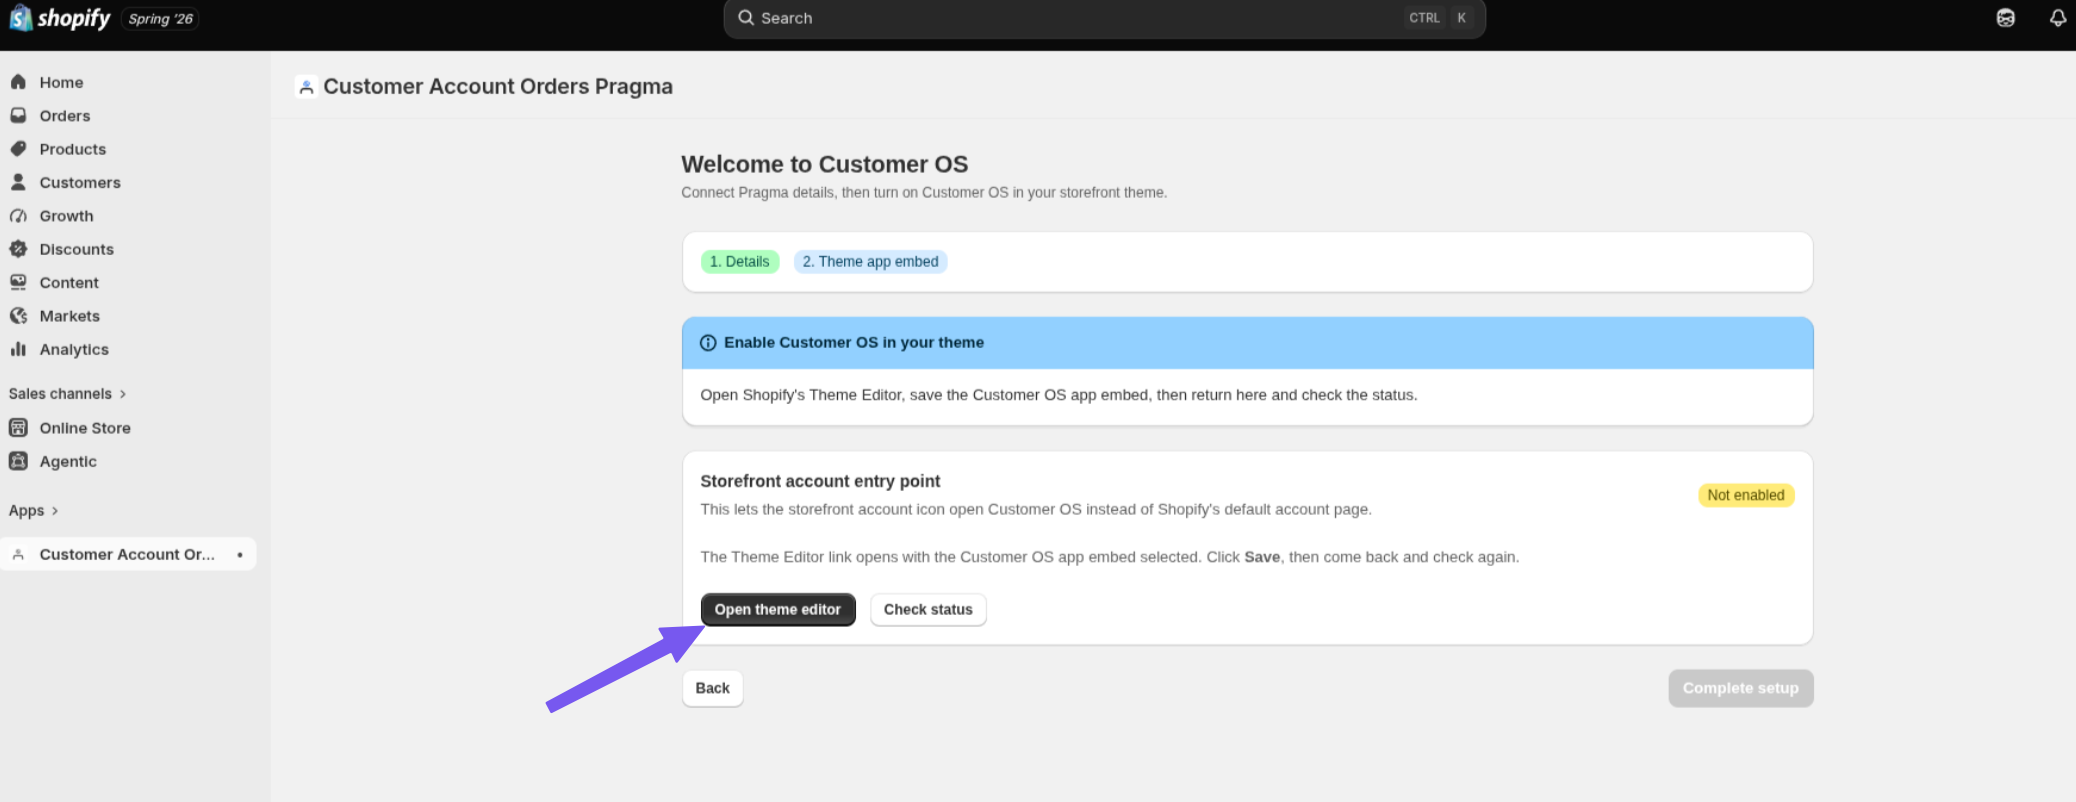Click the Content icon in sidebar
The image size is (2076, 802).
18,282
